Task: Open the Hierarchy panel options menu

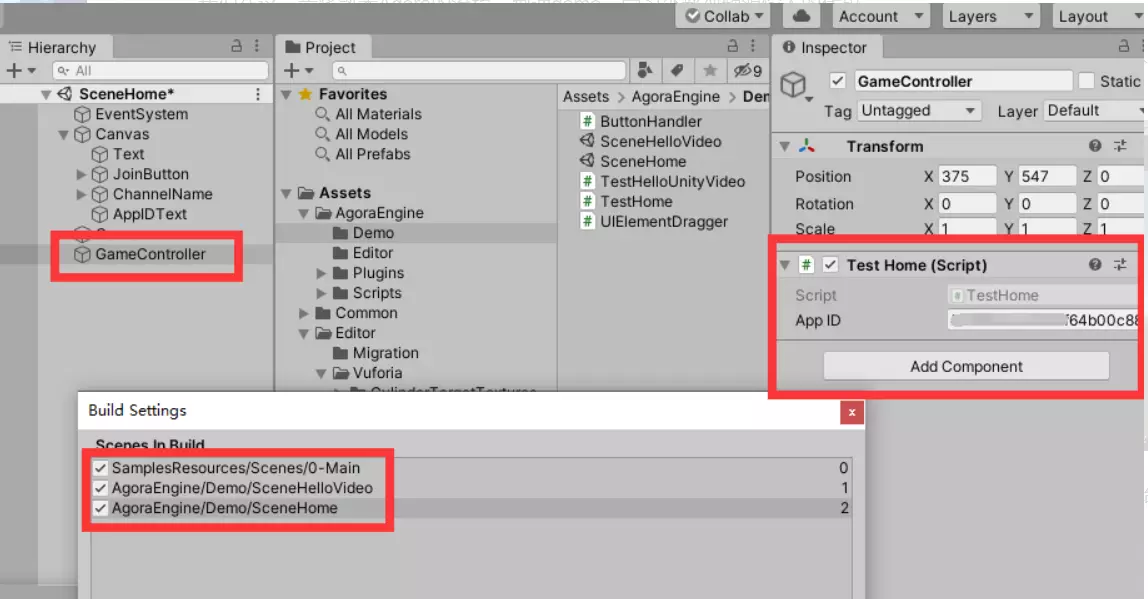Action: pos(257,46)
